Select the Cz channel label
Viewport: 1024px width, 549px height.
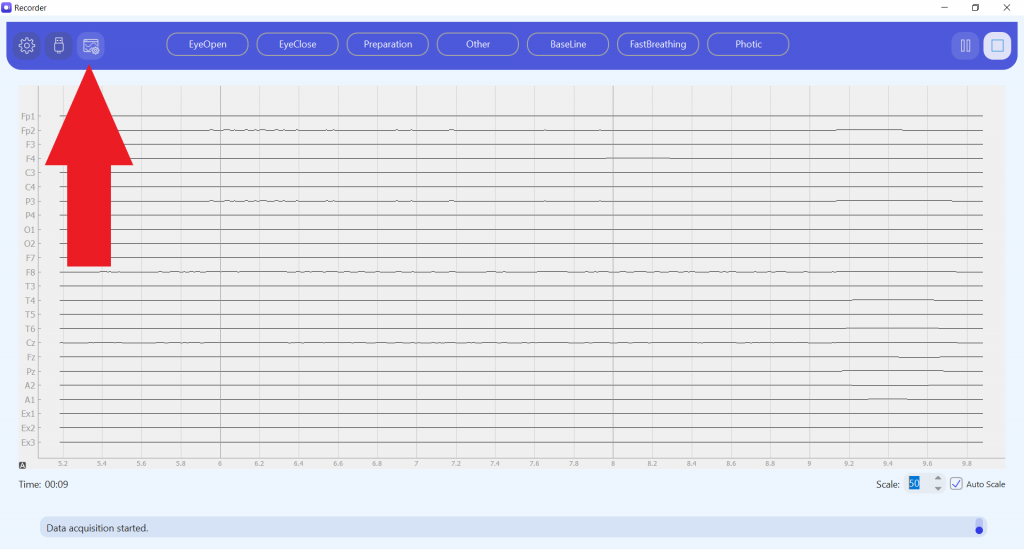point(30,343)
